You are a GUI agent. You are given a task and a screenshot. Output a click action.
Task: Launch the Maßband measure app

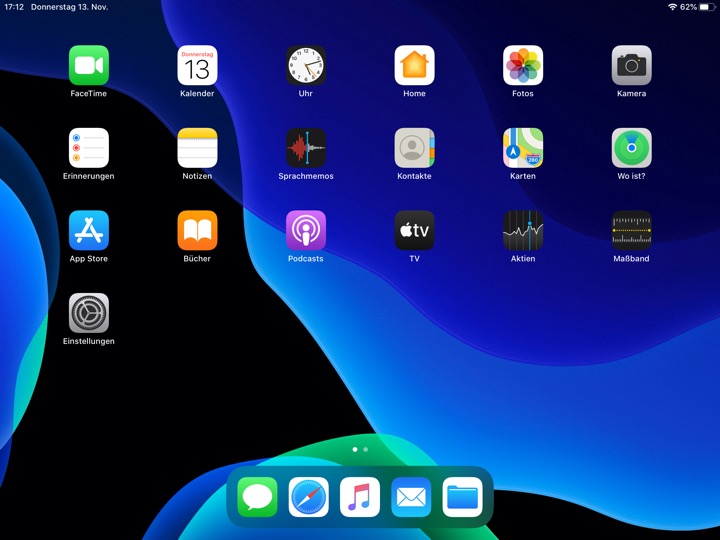point(631,231)
